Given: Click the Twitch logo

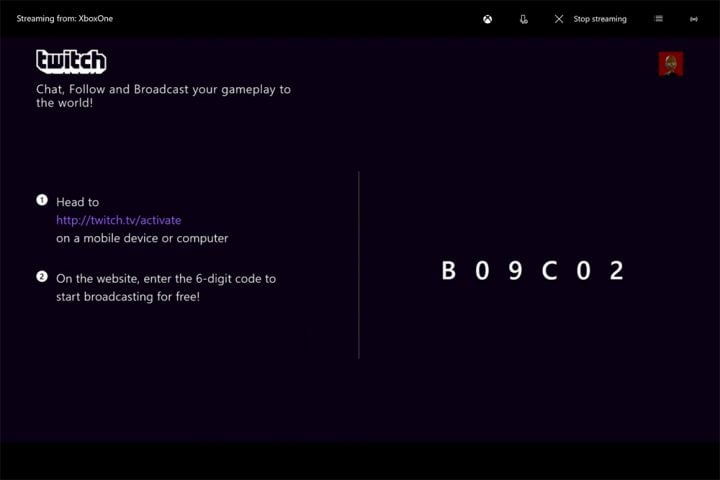Looking at the screenshot, I should [71, 62].
